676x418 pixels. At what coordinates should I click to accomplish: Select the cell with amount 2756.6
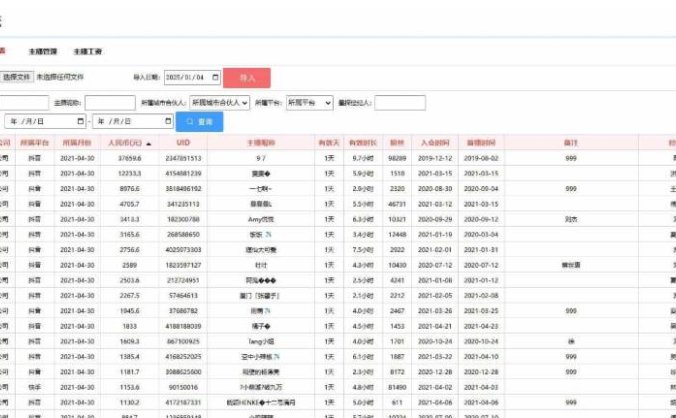[x=130, y=250]
